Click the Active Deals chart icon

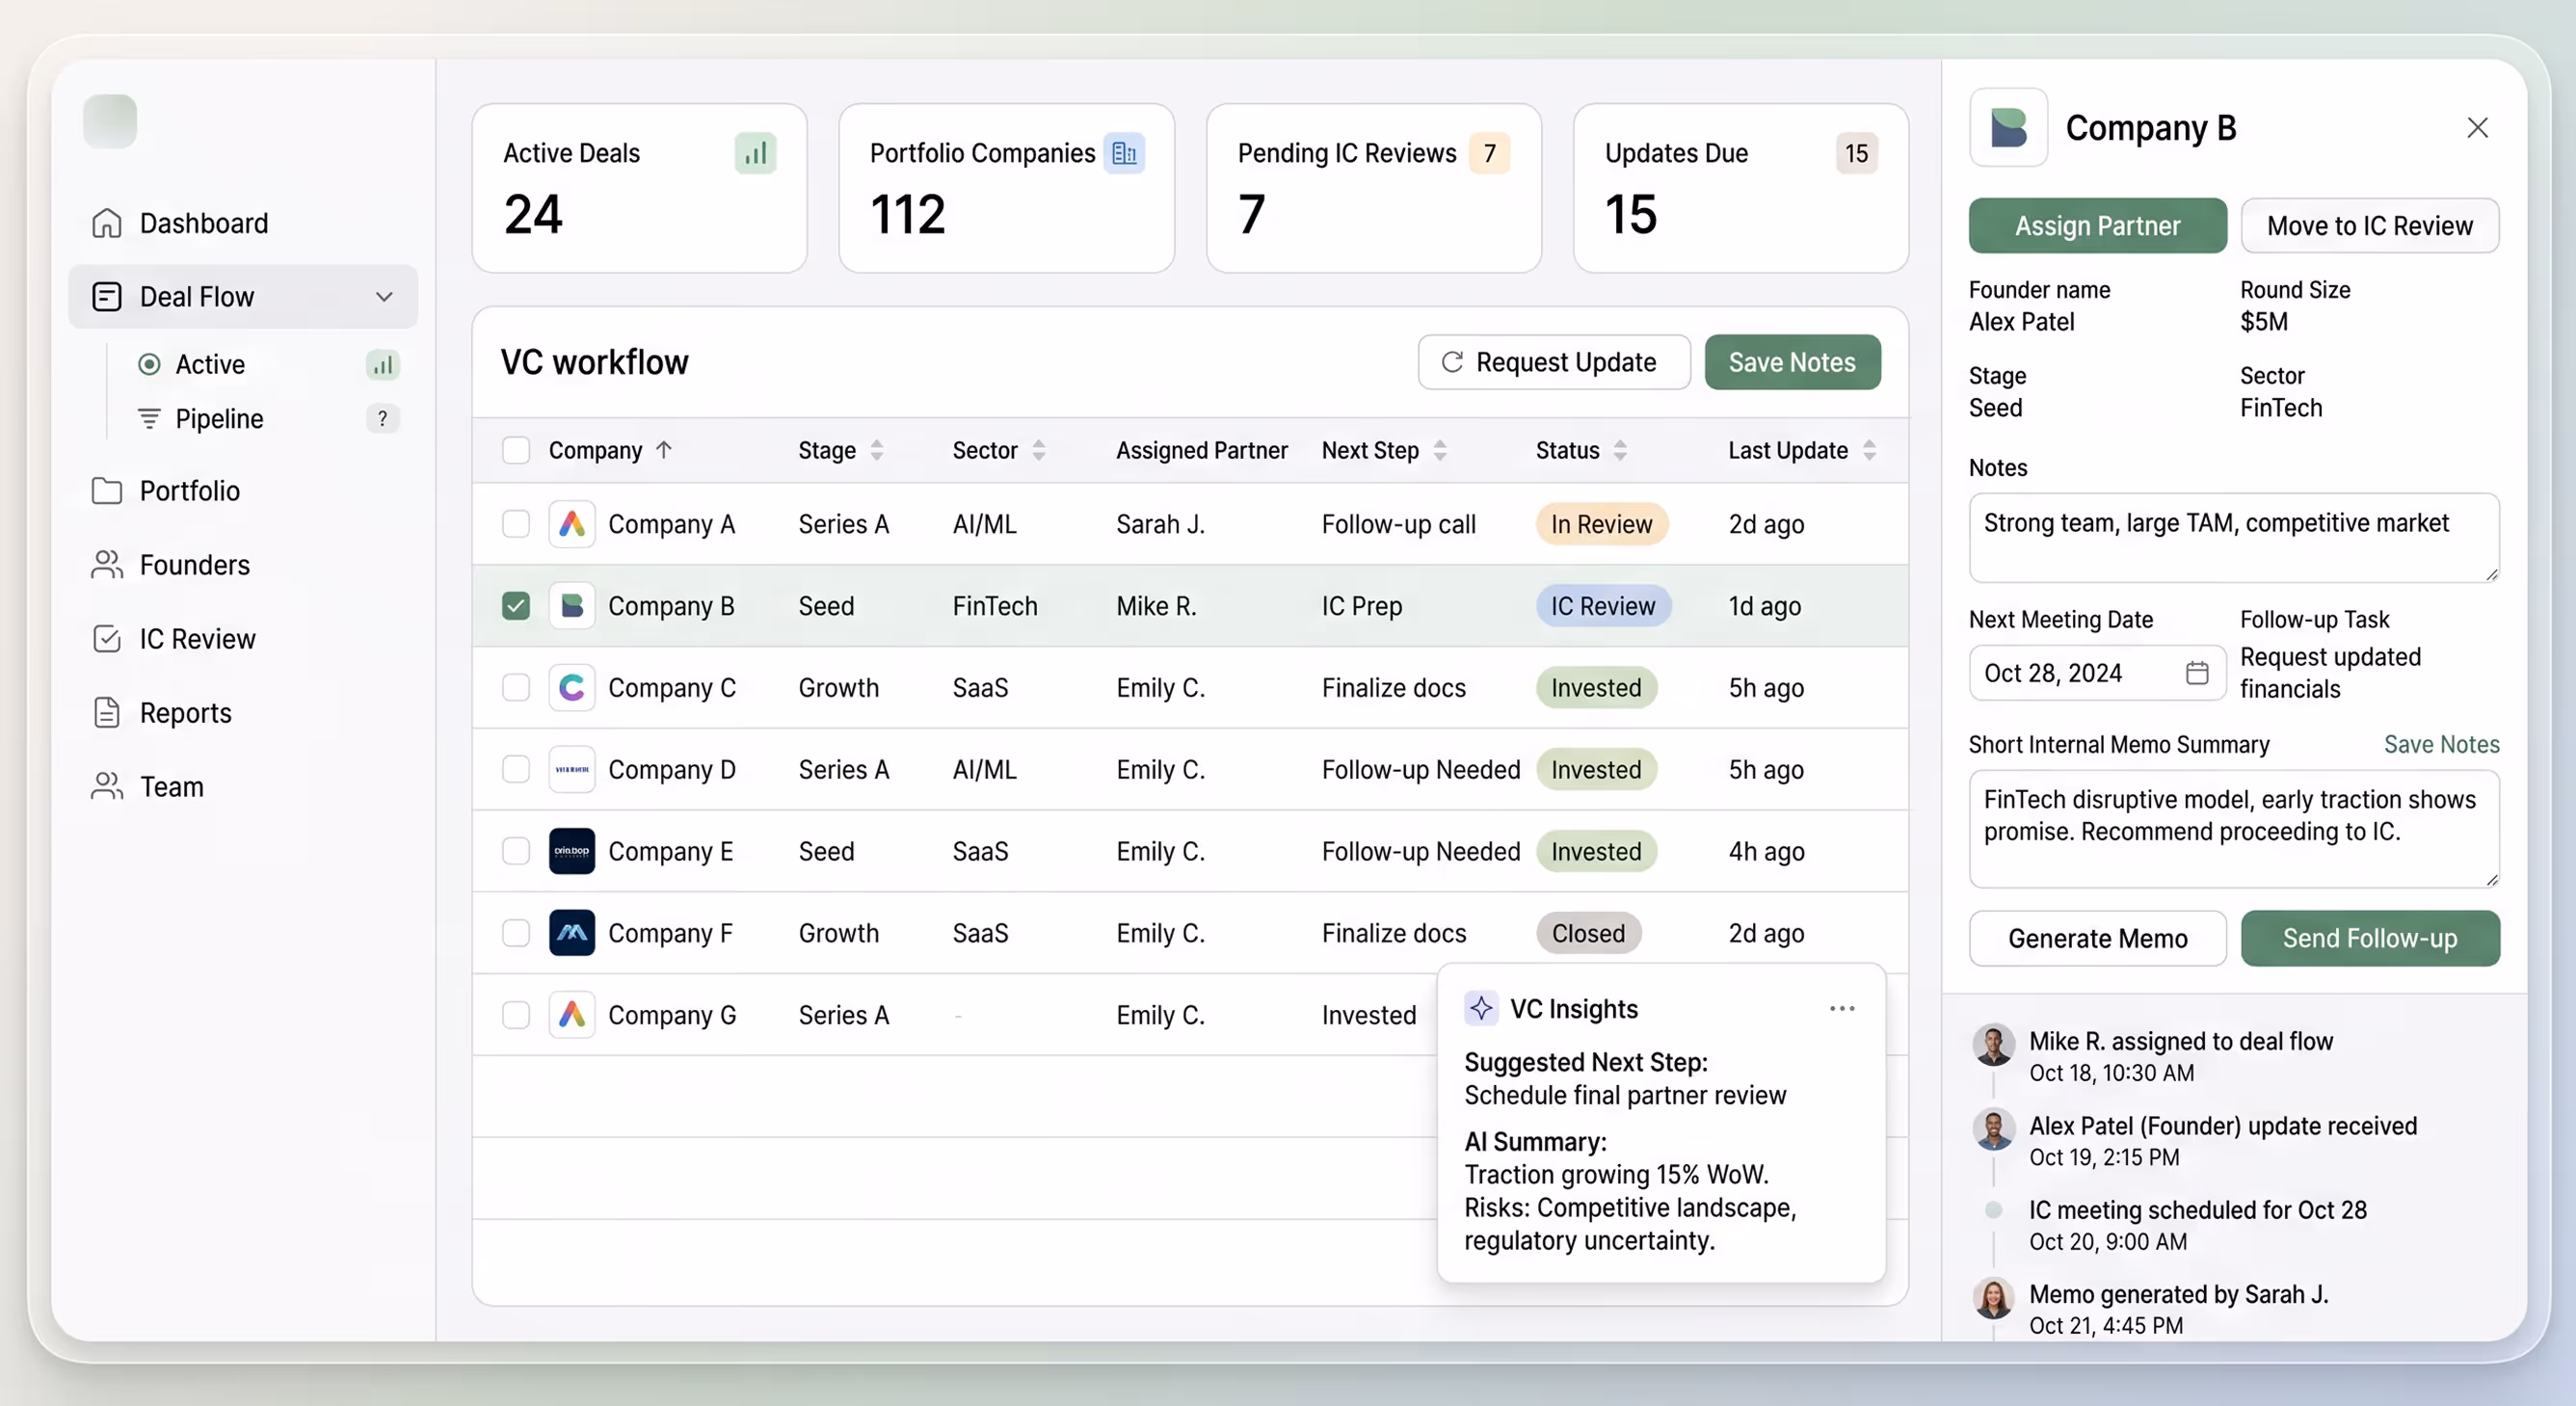755,153
